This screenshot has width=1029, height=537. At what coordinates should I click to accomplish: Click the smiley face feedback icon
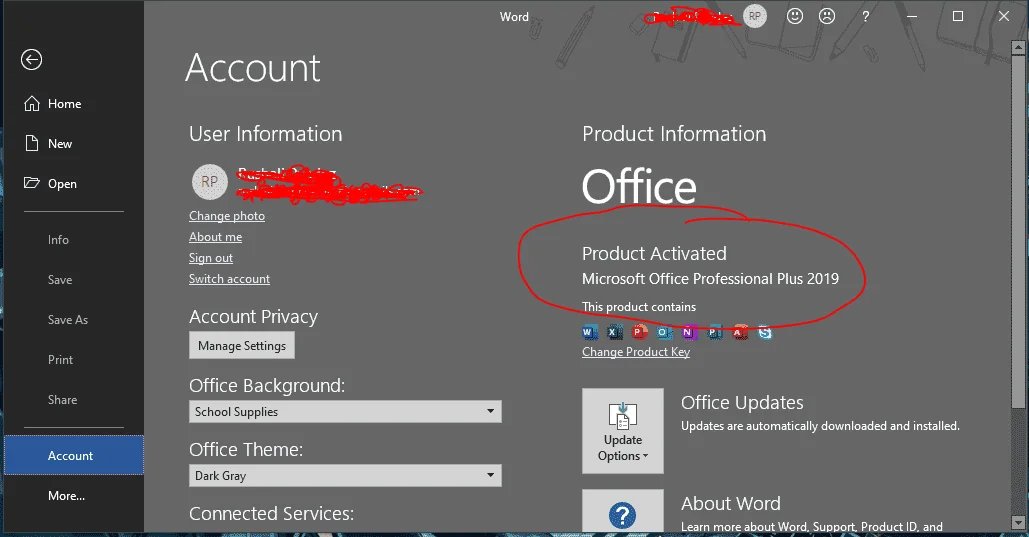(x=795, y=16)
